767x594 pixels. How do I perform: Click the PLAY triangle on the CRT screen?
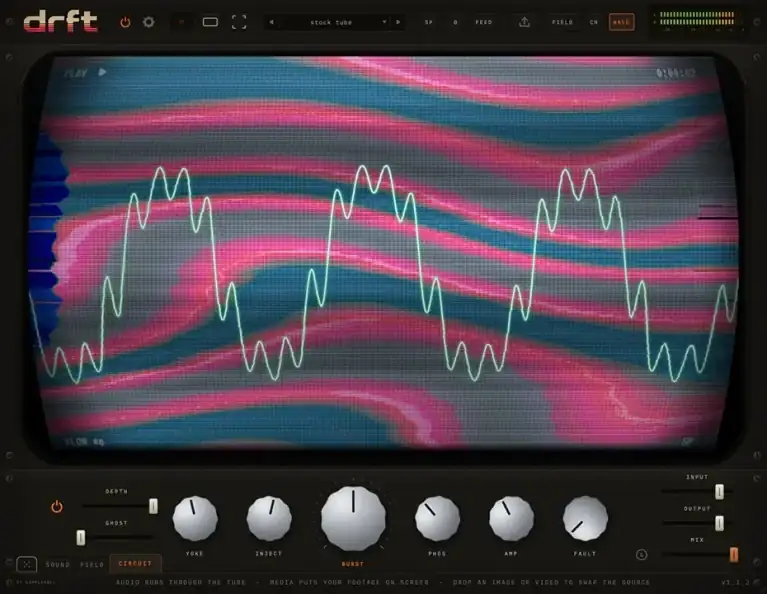pyautogui.click(x=102, y=72)
